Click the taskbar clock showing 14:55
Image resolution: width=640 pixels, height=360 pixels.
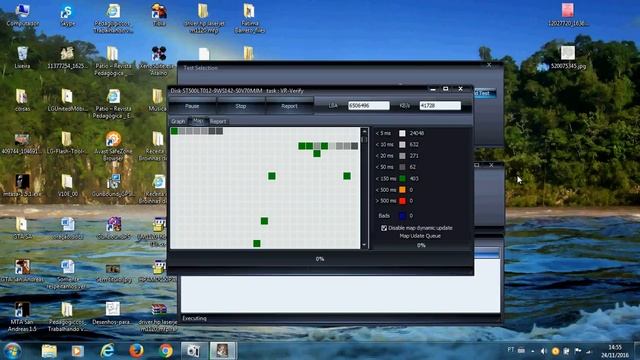pos(615,351)
